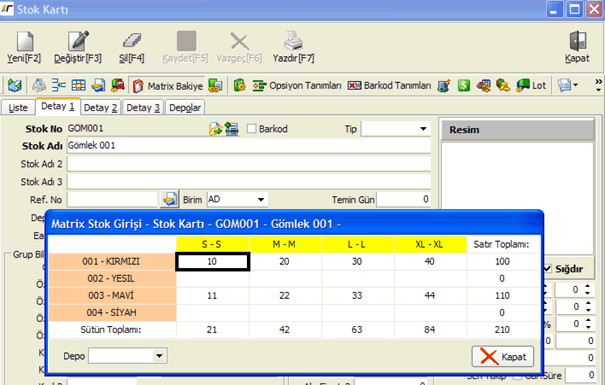Open Barkod Tanımları
605x385 pixels.
click(x=389, y=85)
